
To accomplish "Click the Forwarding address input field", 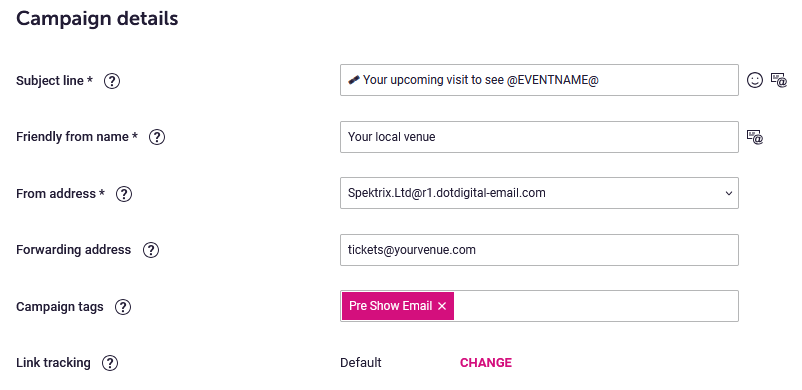I will click(x=539, y=250).
